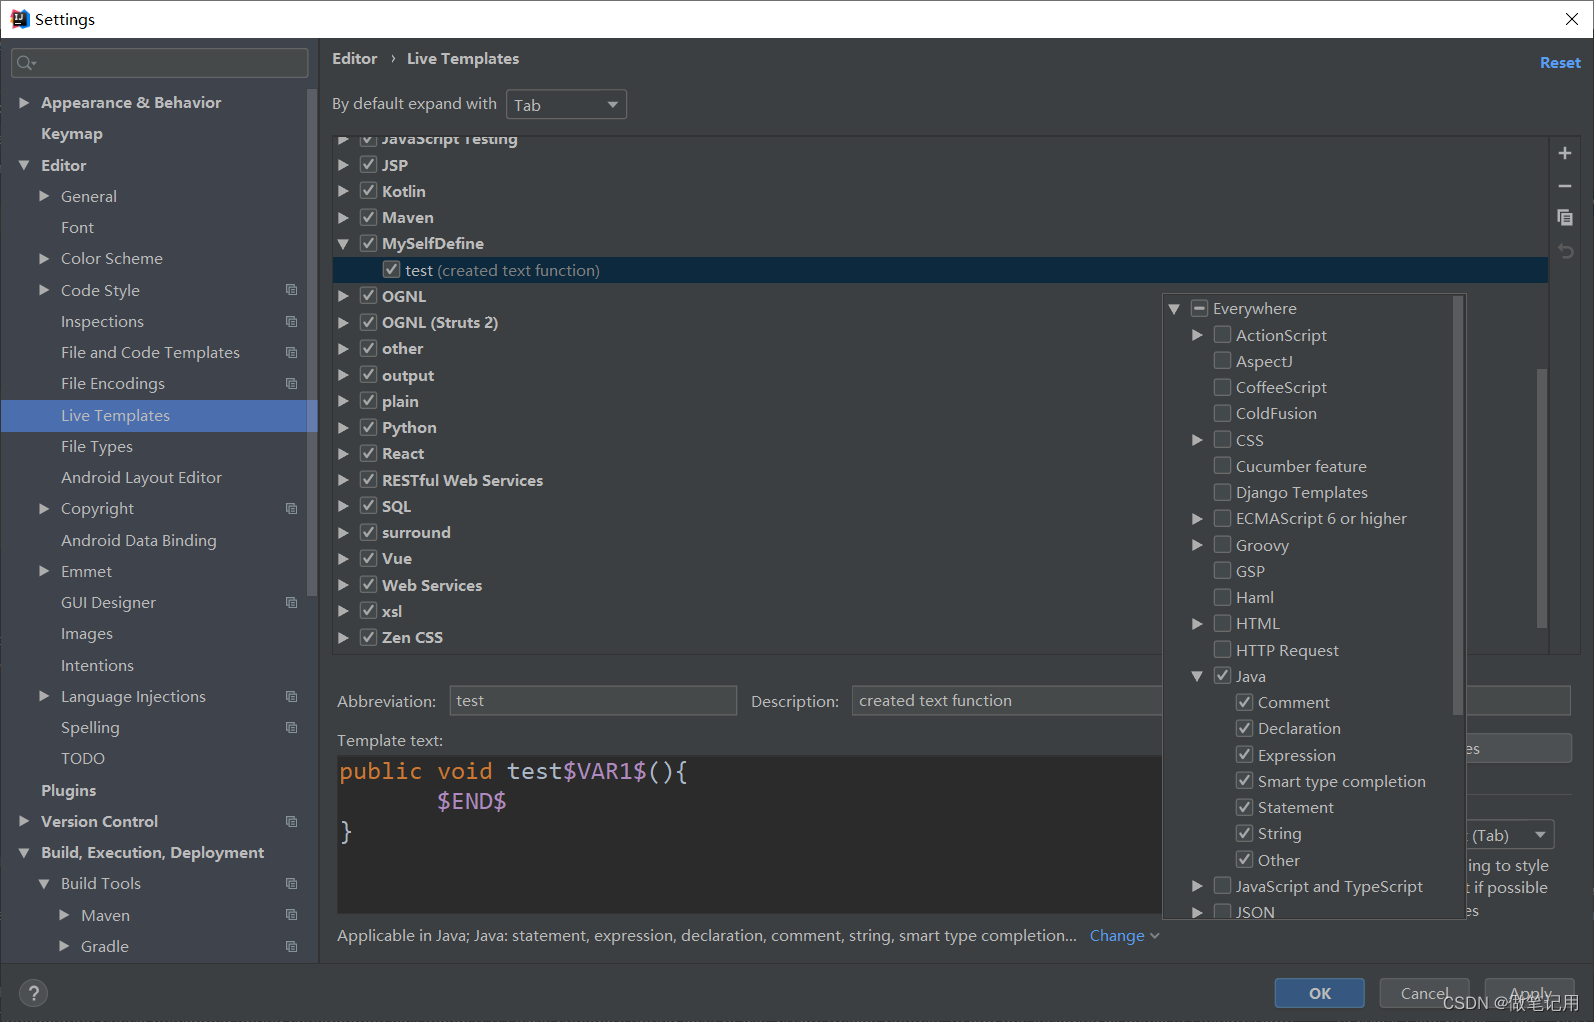Click the restore deleted templates undo icon
This screenshot has height=1022, width=1594.
(1565, 251)
